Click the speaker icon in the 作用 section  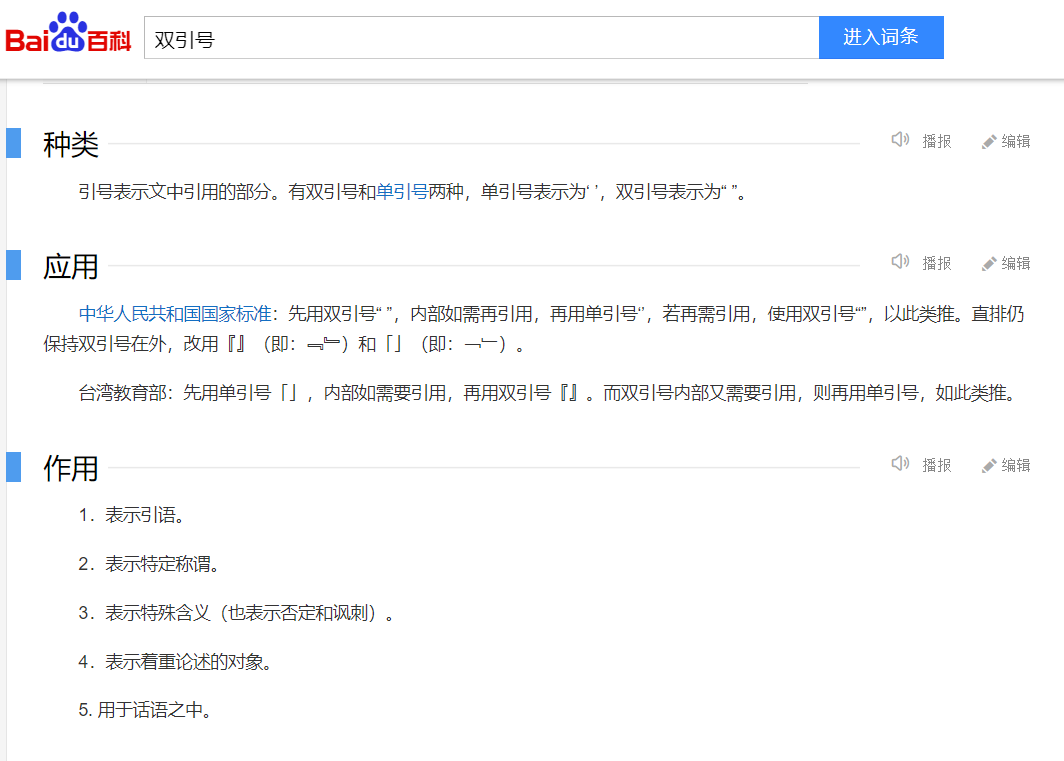(x=900, y=464)
